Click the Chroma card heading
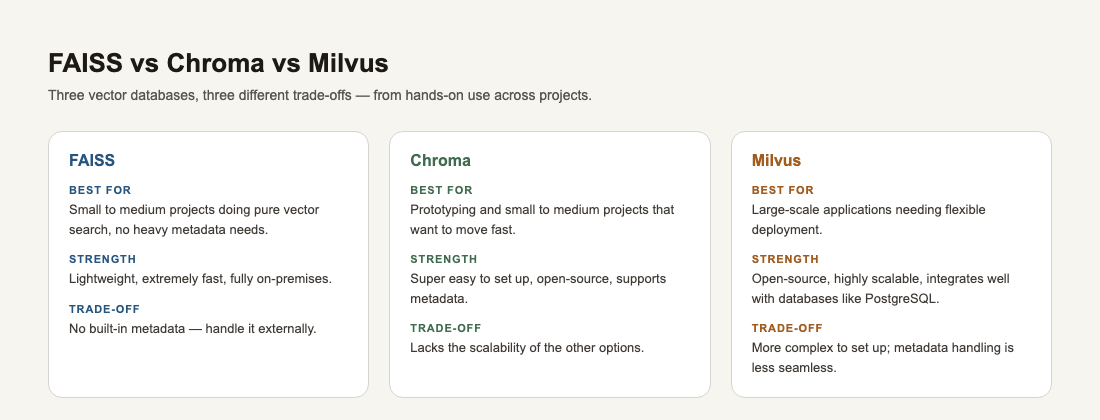 pos(441,161)
